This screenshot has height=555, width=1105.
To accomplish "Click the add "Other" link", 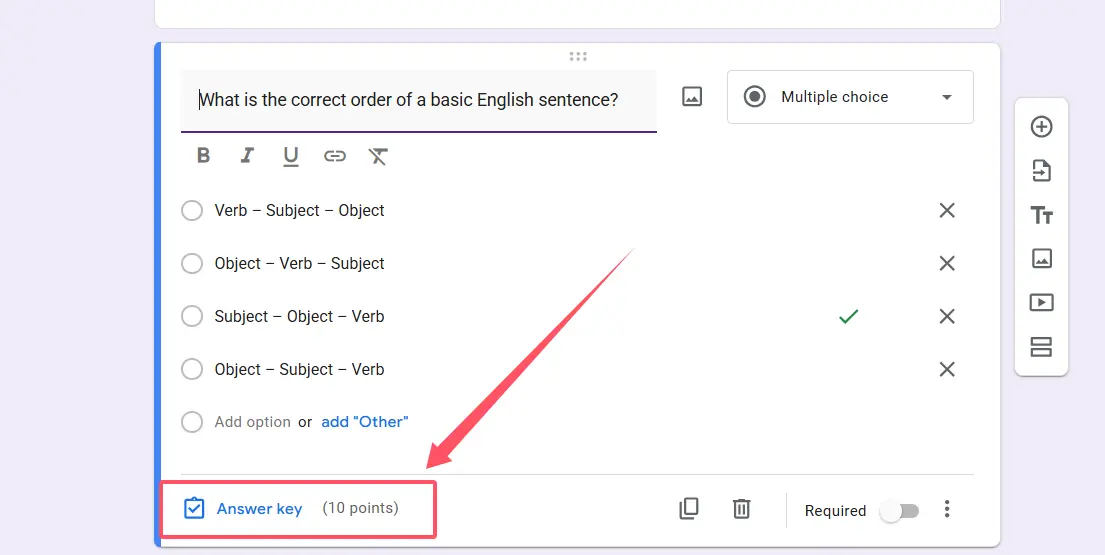I will [364, 422].
